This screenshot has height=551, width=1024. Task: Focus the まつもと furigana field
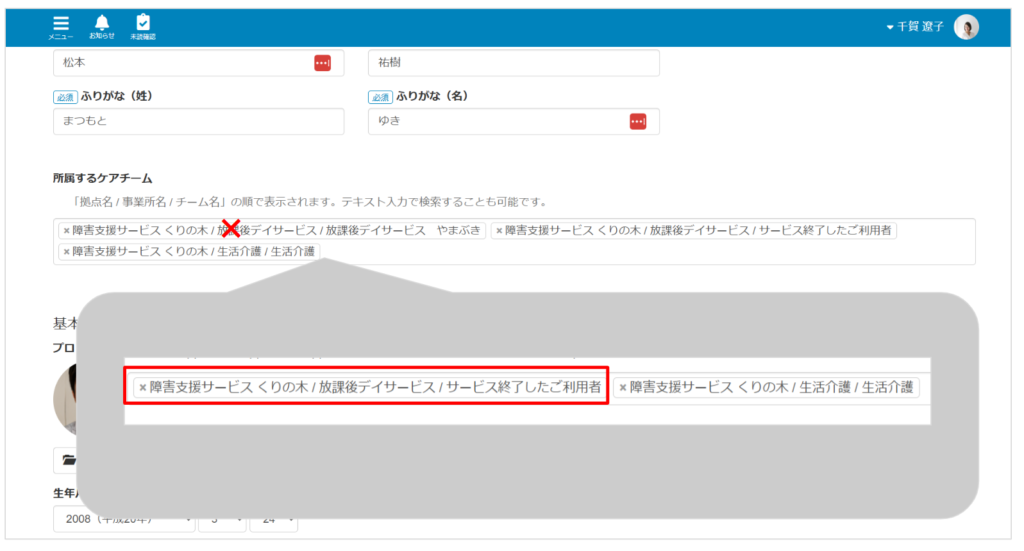coord(198,121)
